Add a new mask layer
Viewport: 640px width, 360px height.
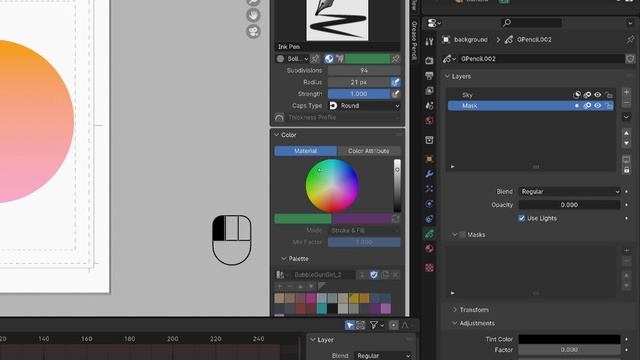tap(627, 250)
